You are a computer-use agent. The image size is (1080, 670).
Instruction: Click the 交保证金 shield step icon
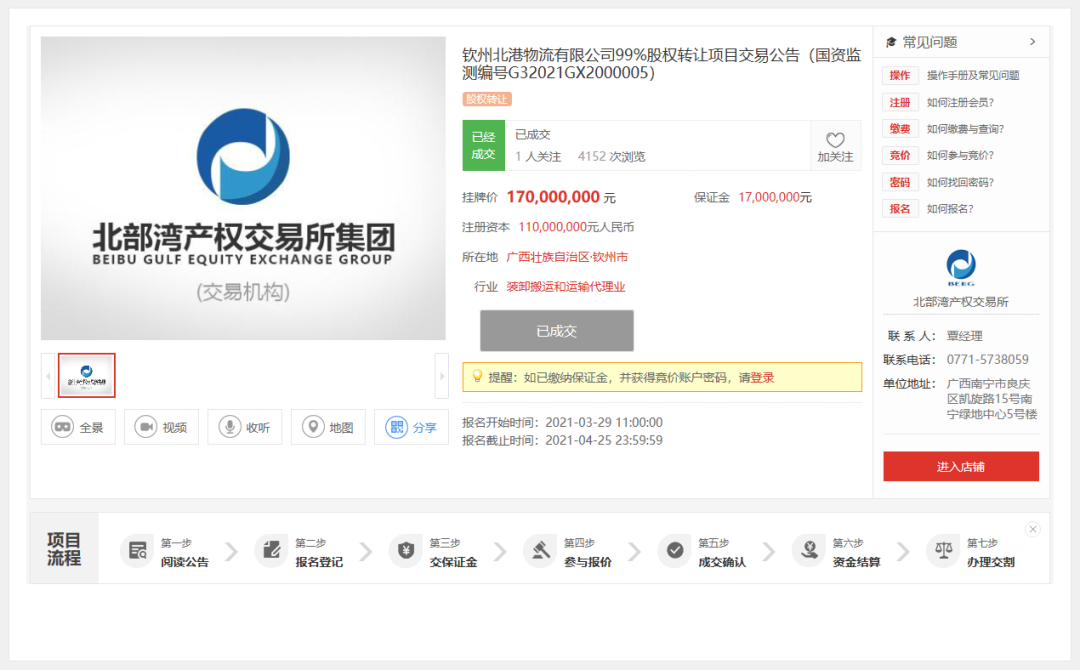tap(406, 551)
